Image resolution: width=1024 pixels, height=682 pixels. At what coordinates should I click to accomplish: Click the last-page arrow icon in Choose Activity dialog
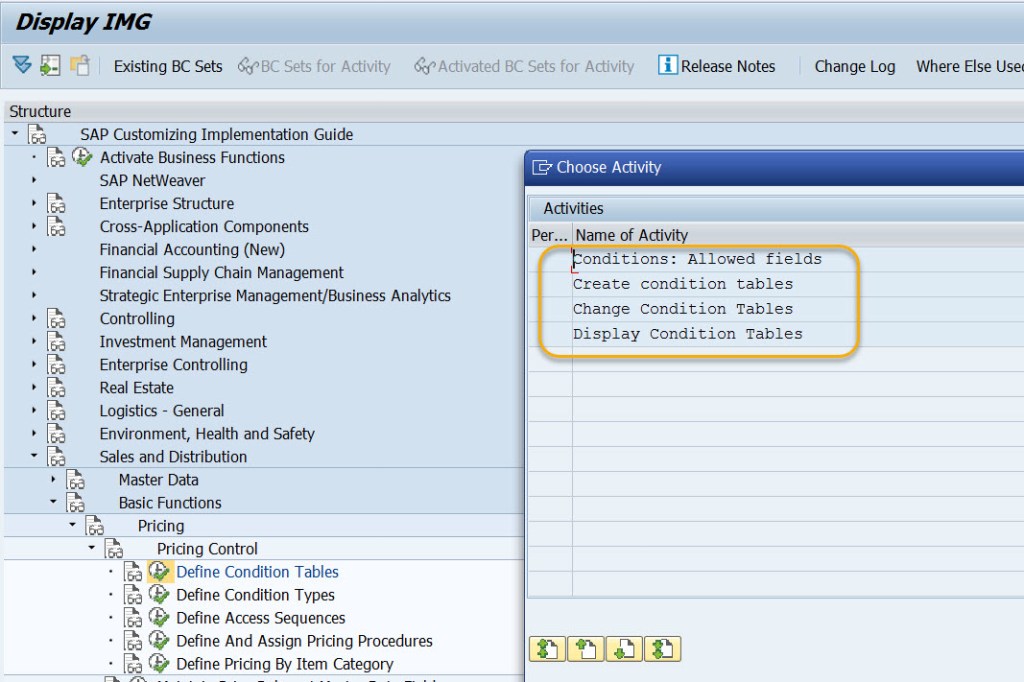(663, 648)
